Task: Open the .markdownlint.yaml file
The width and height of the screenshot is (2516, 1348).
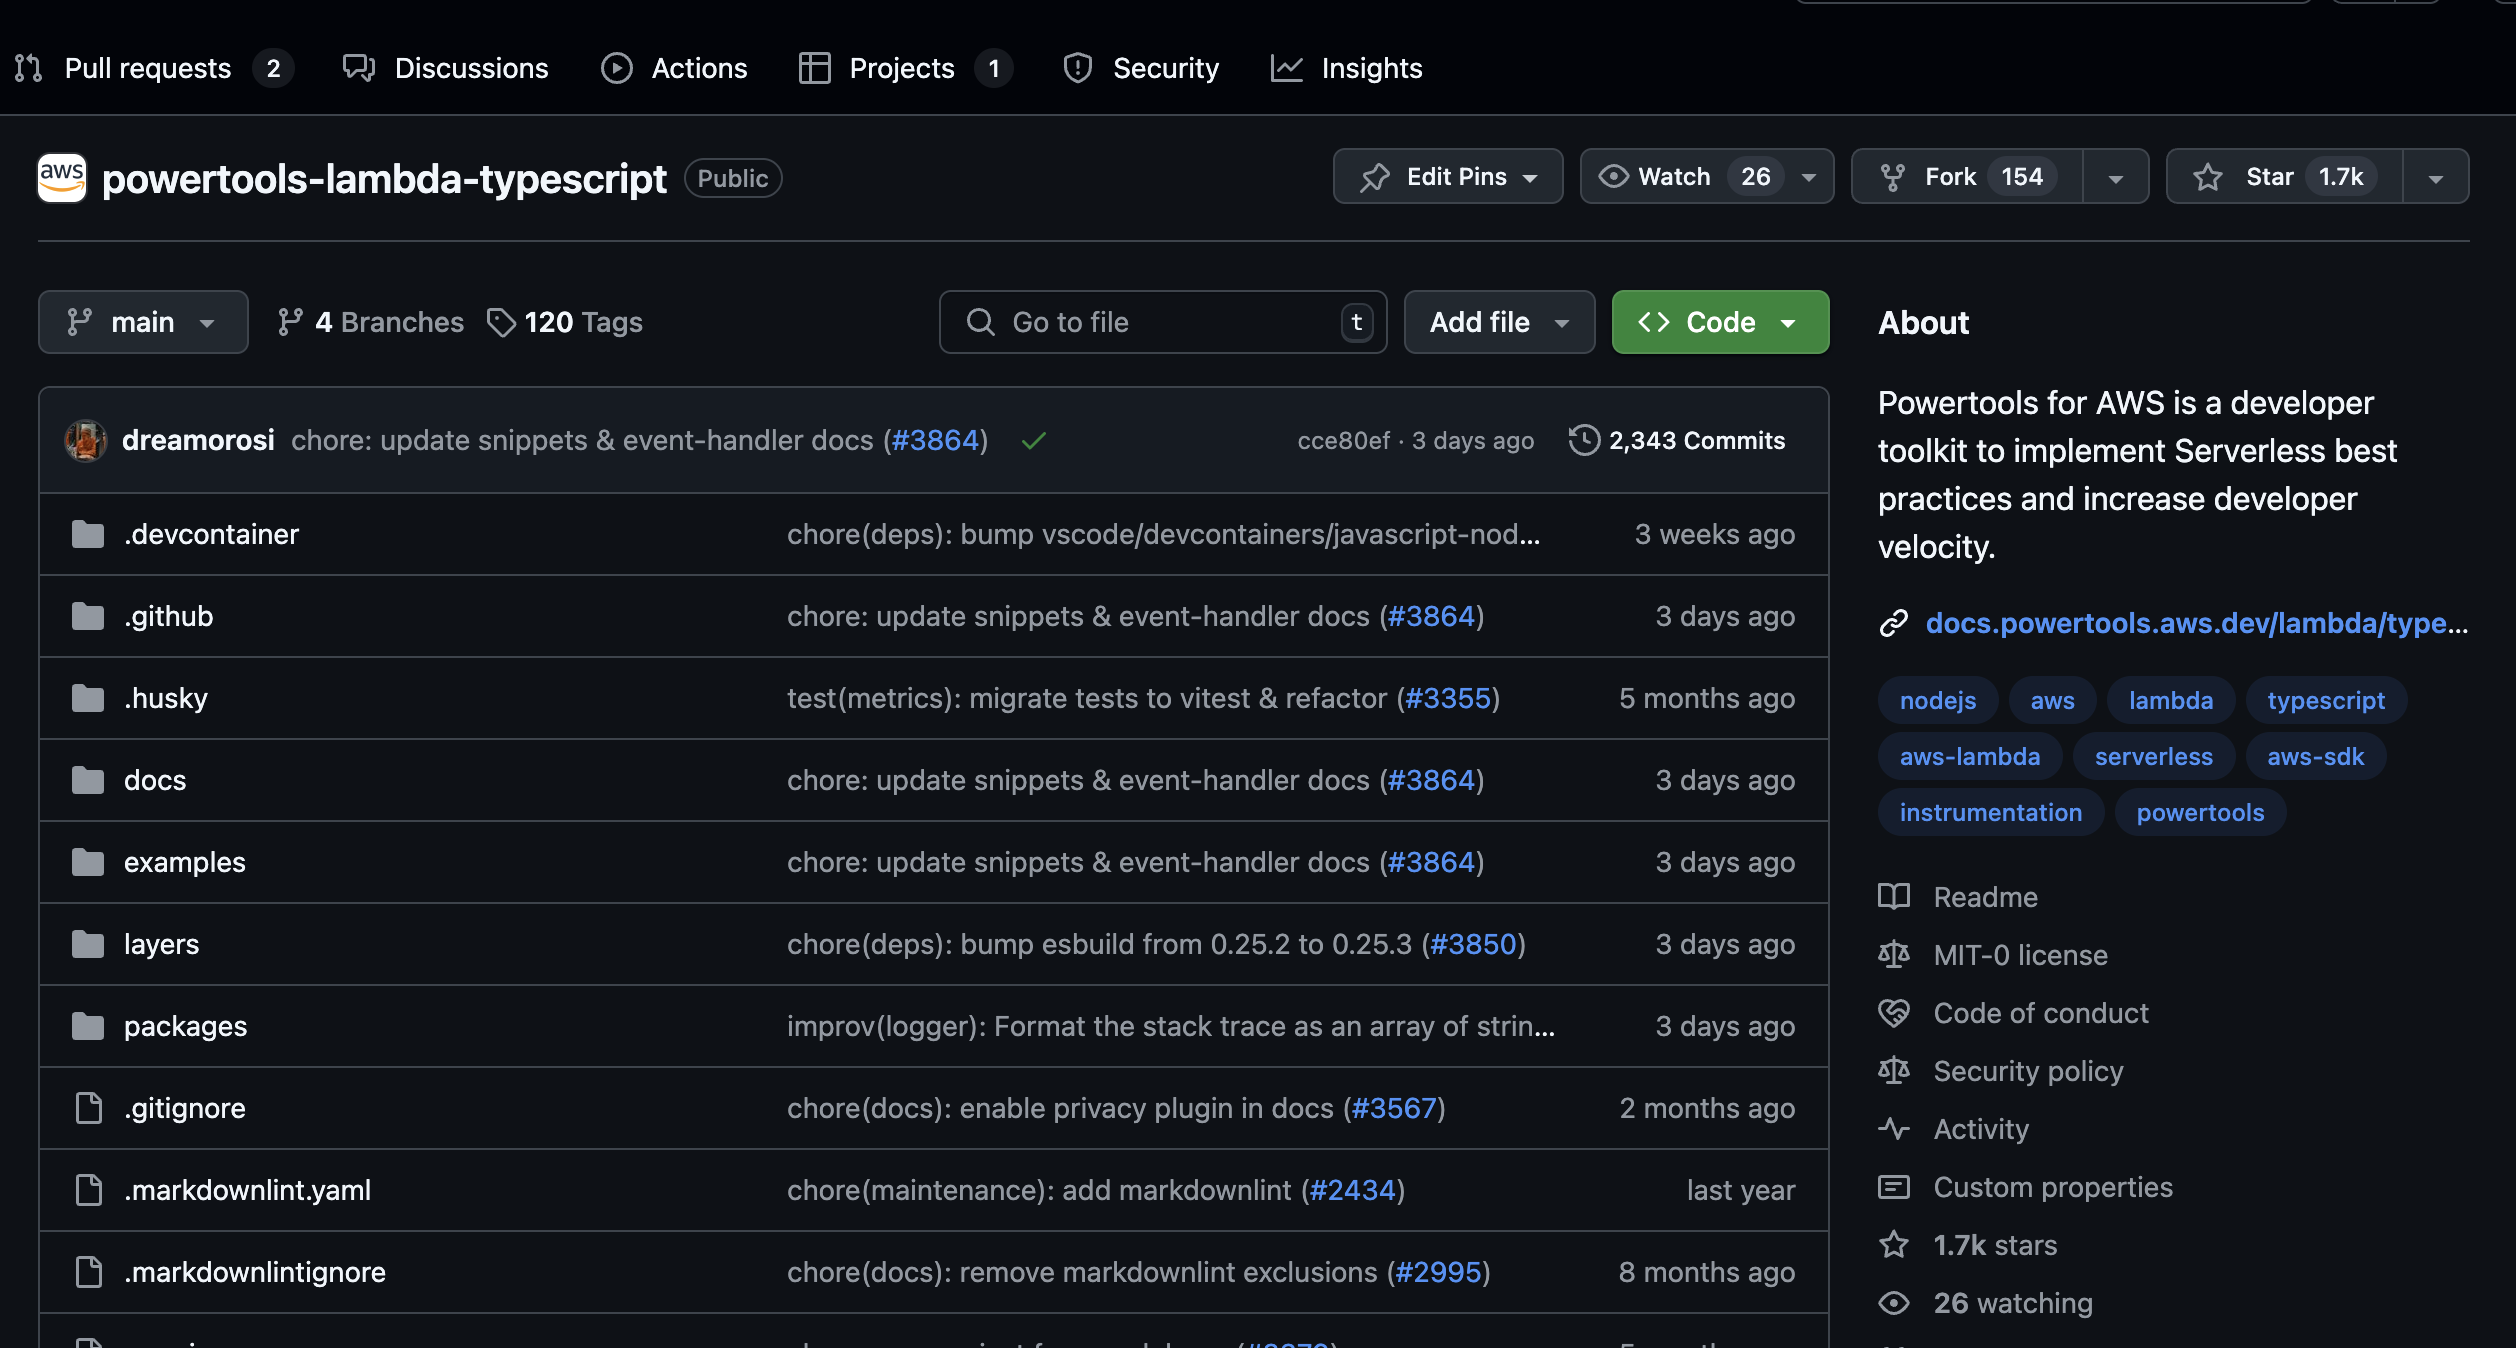Action: click(x=247, y=1190)
